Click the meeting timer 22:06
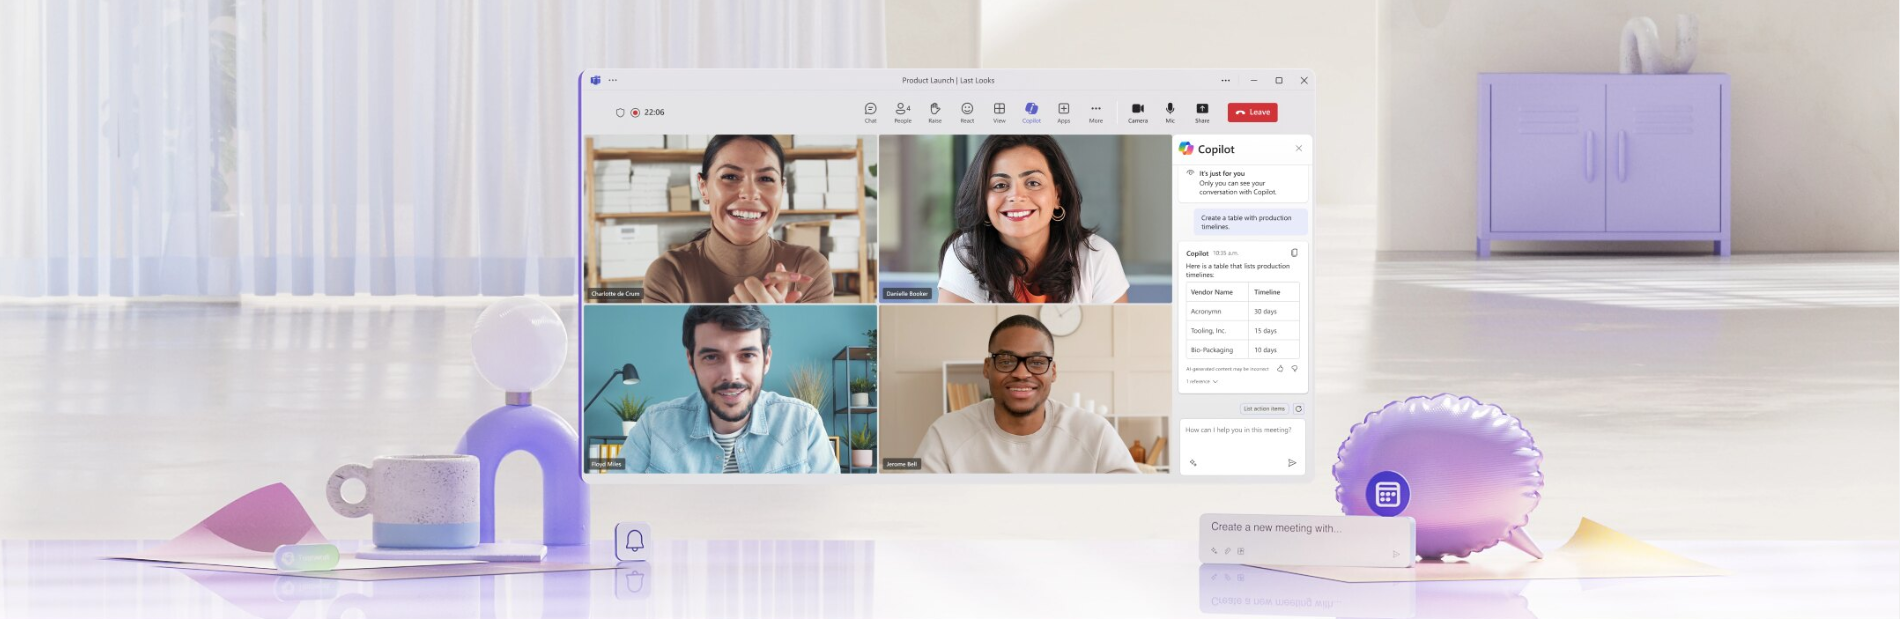1900x619 pixels. pyautogui.click(x=655, y=112)
